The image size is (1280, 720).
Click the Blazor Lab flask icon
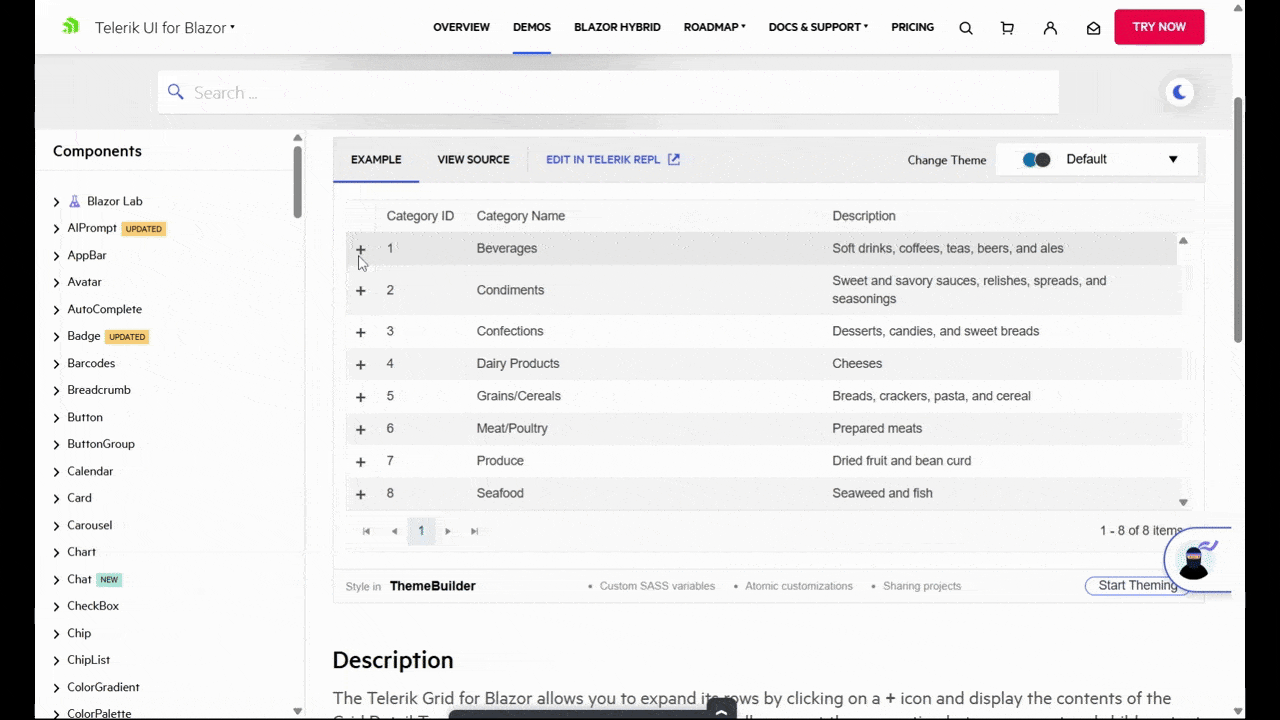click(75, 201)
